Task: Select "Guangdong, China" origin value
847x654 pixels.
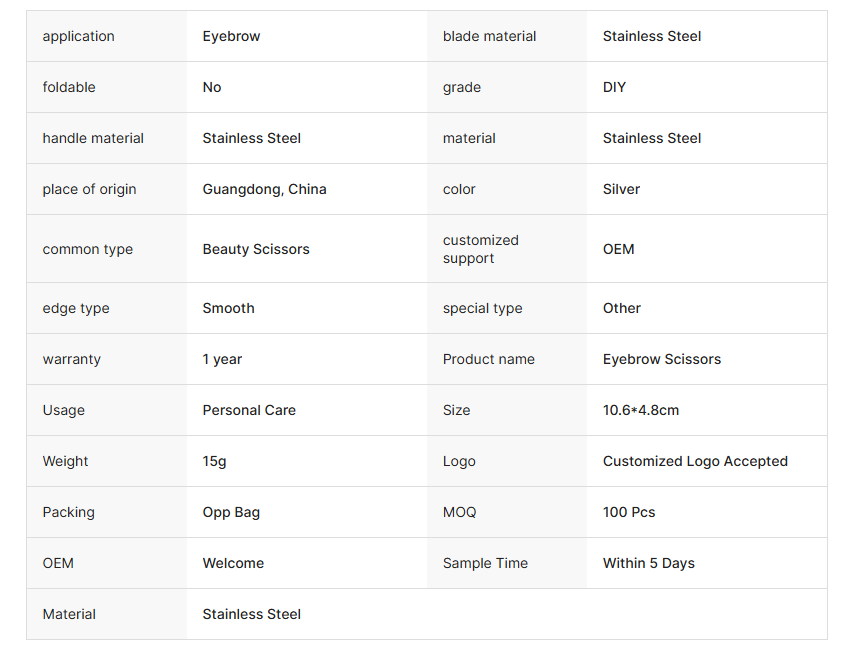Action: (264, 189)
